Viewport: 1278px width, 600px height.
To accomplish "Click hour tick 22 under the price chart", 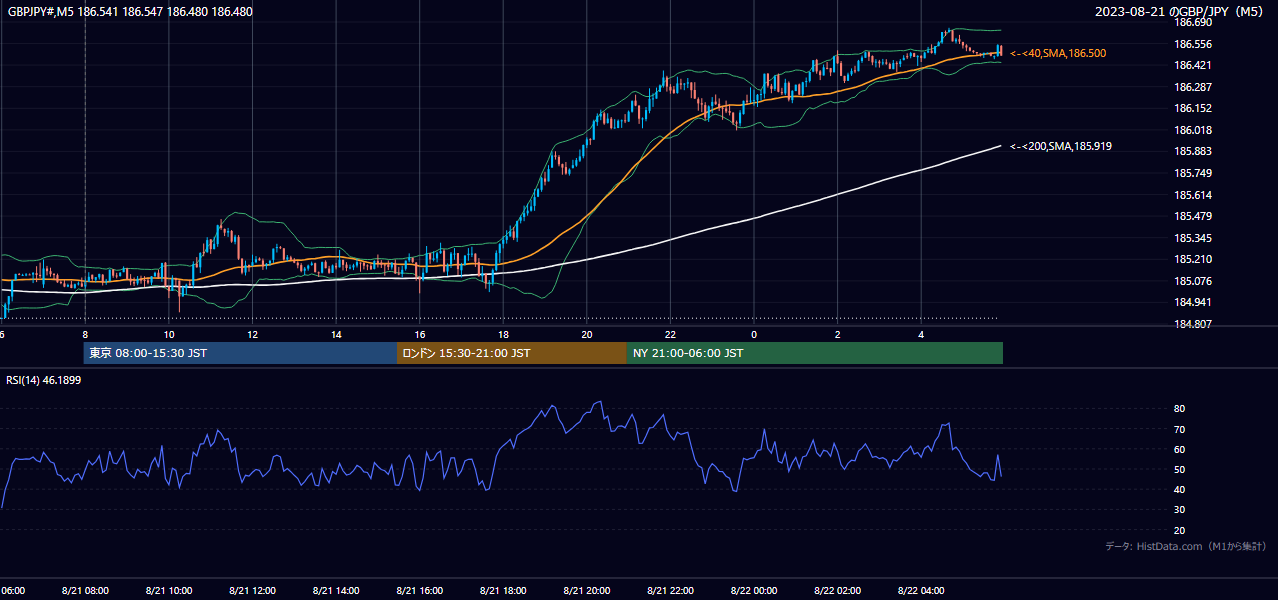I will (671, 335).
